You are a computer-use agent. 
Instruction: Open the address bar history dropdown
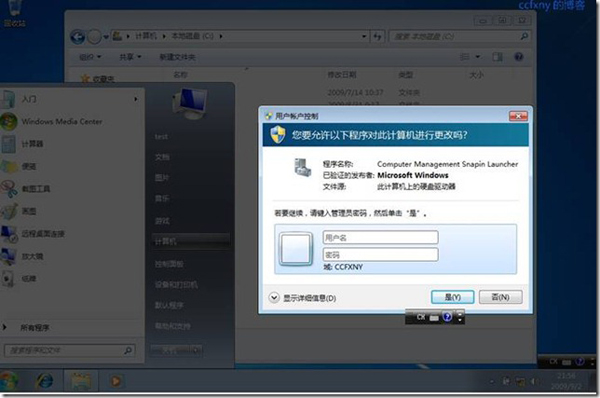[x=364, y=36]
